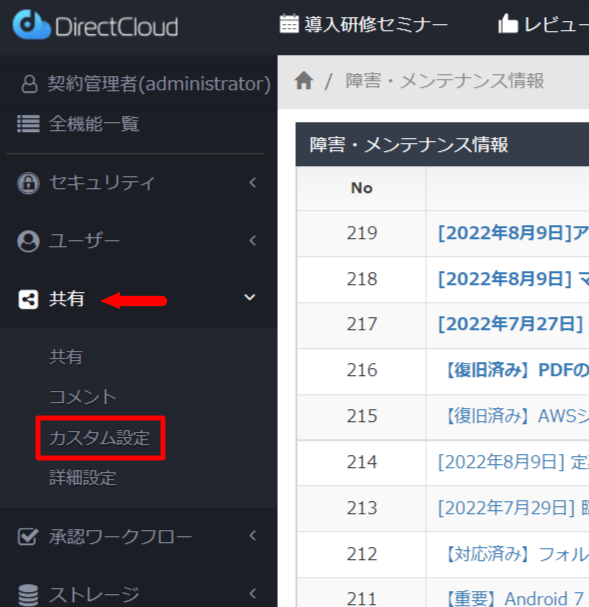Open notice 218 dated 2022年8月9日
589x607 pixels.
(513, 279)
